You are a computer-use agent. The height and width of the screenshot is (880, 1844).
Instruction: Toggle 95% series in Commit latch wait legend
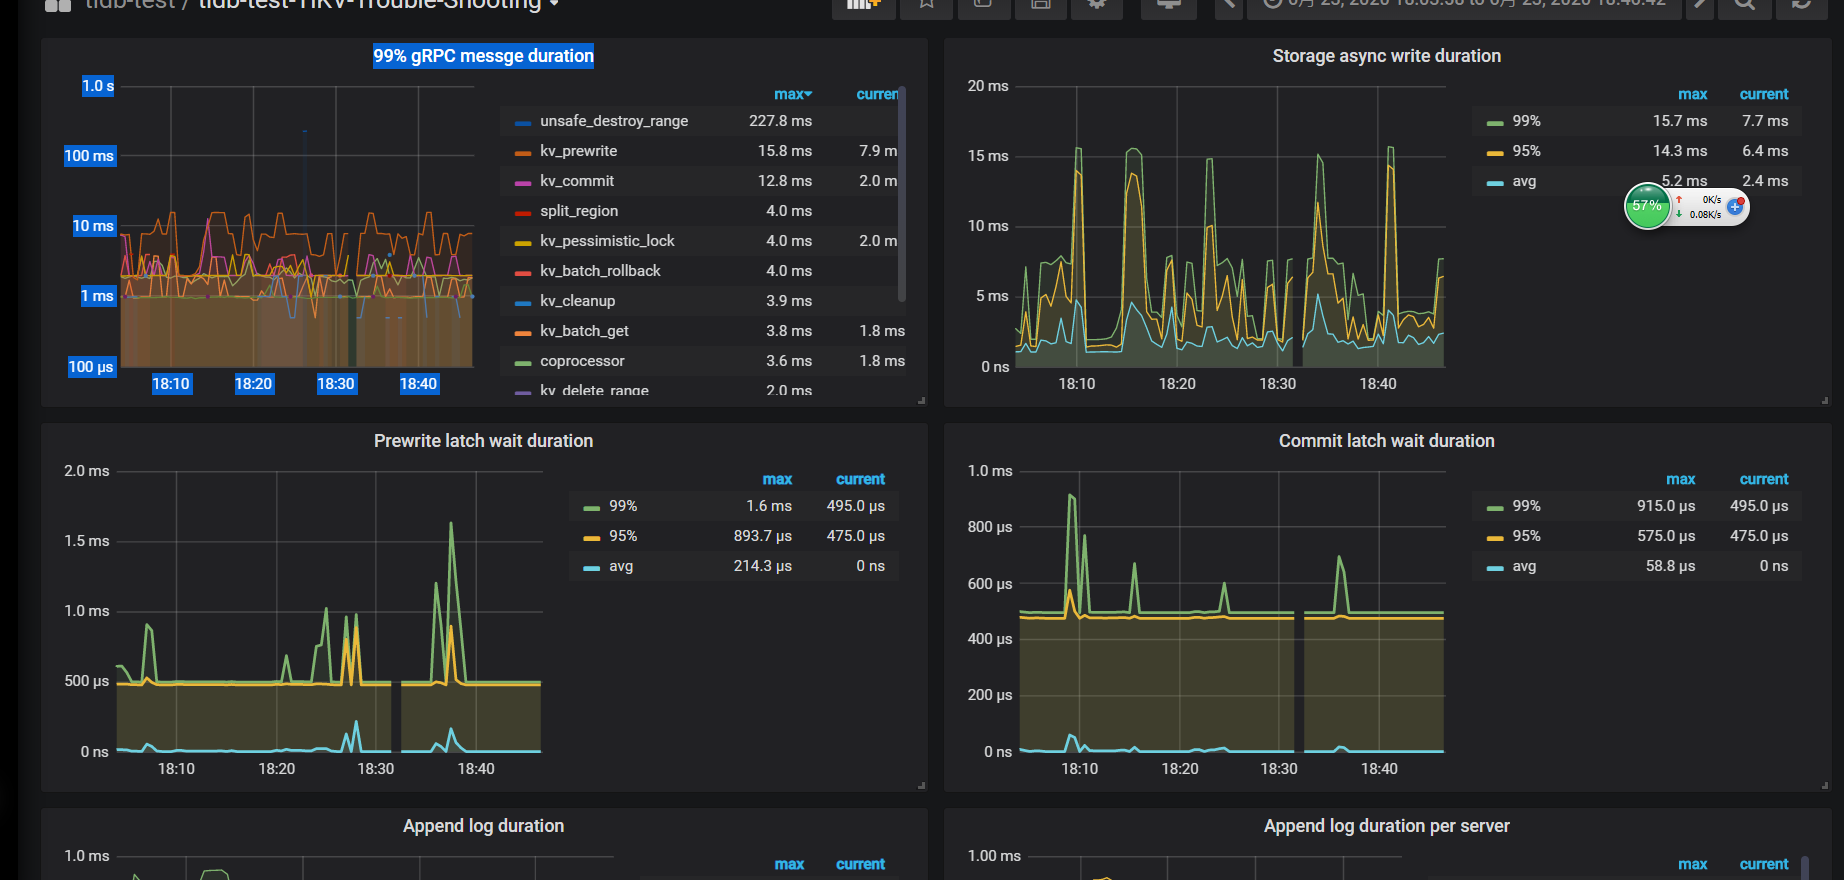point(1525,536)
